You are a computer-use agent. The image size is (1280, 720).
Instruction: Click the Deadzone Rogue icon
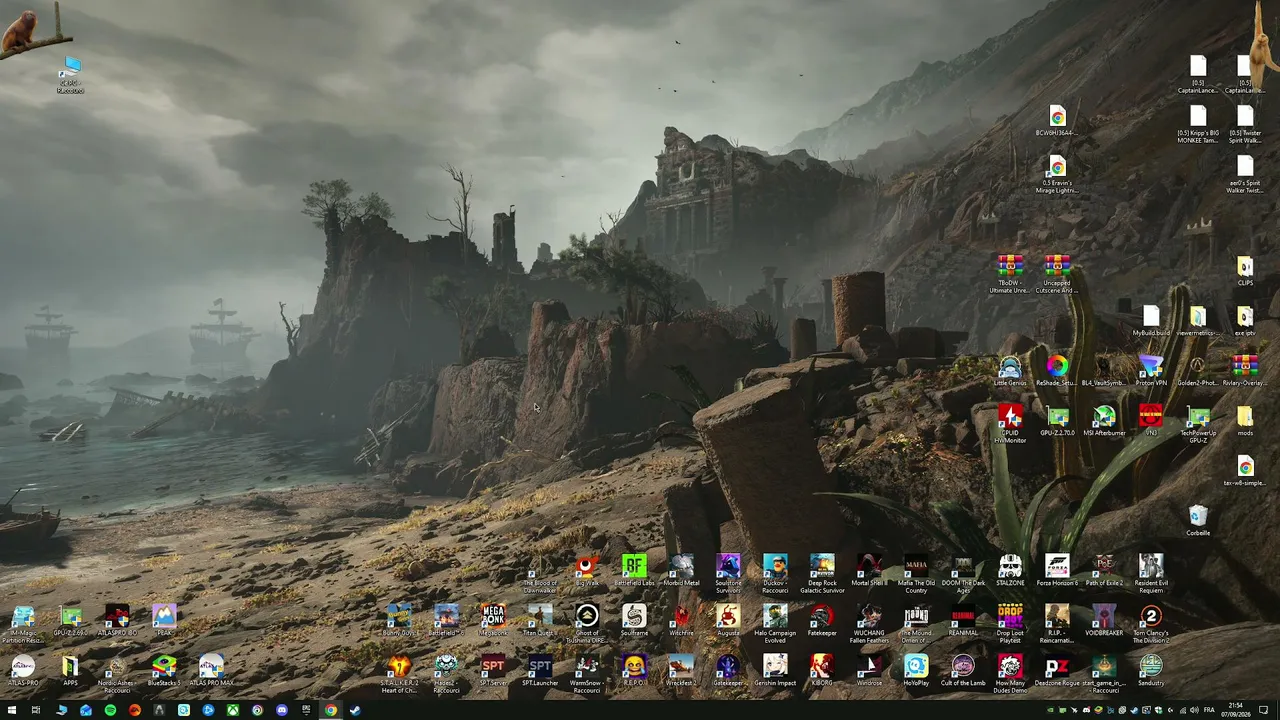(1057, 671)
